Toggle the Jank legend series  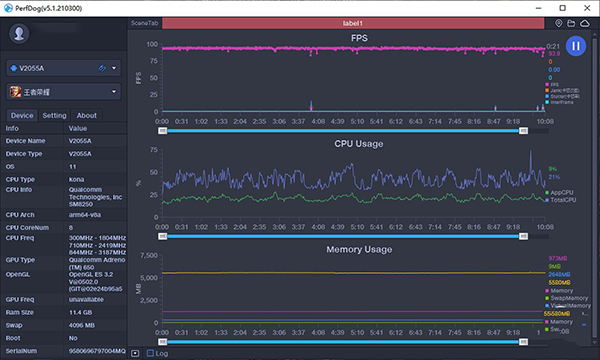[562, 91]
